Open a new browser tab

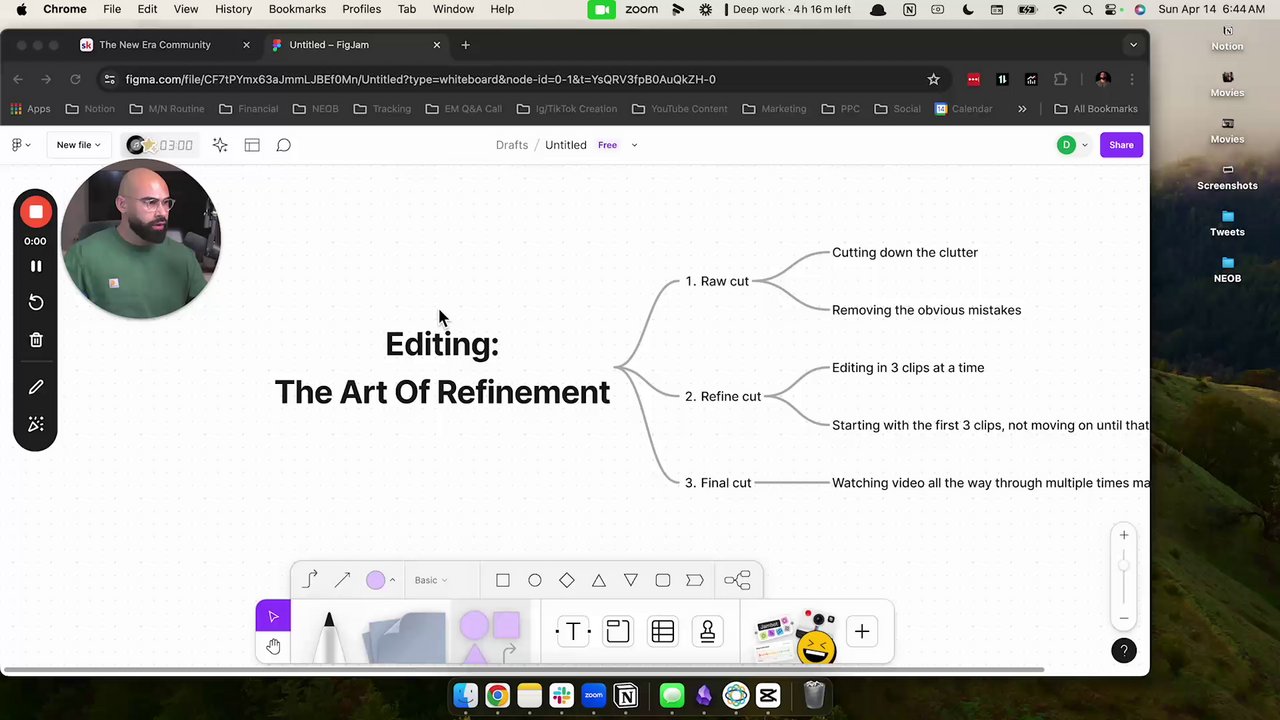tap(465, 45)
